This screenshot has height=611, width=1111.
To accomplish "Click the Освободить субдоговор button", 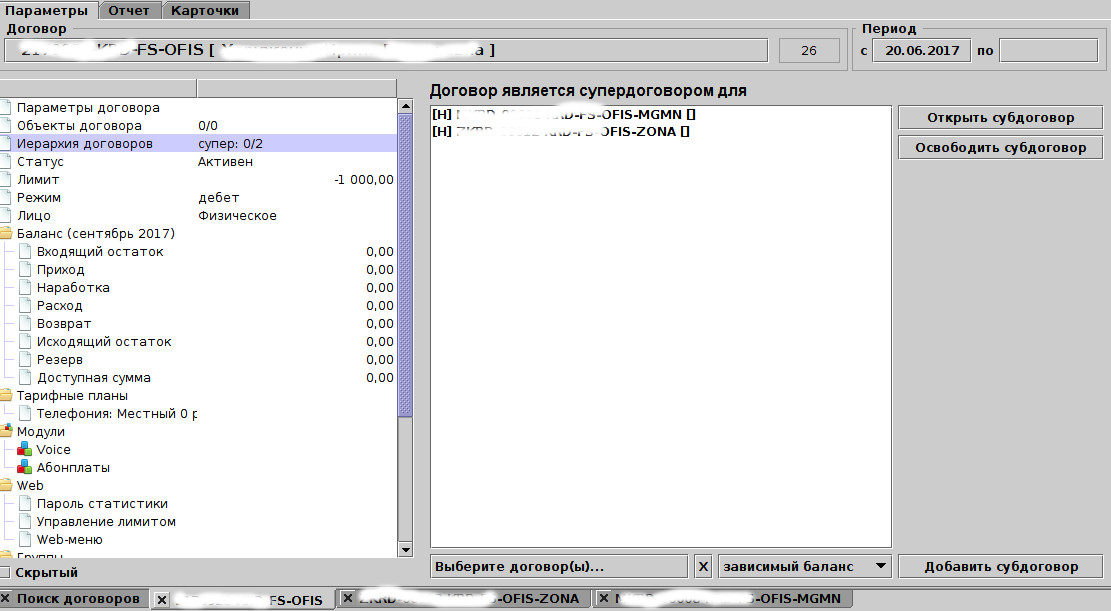I will (1000, 148).
